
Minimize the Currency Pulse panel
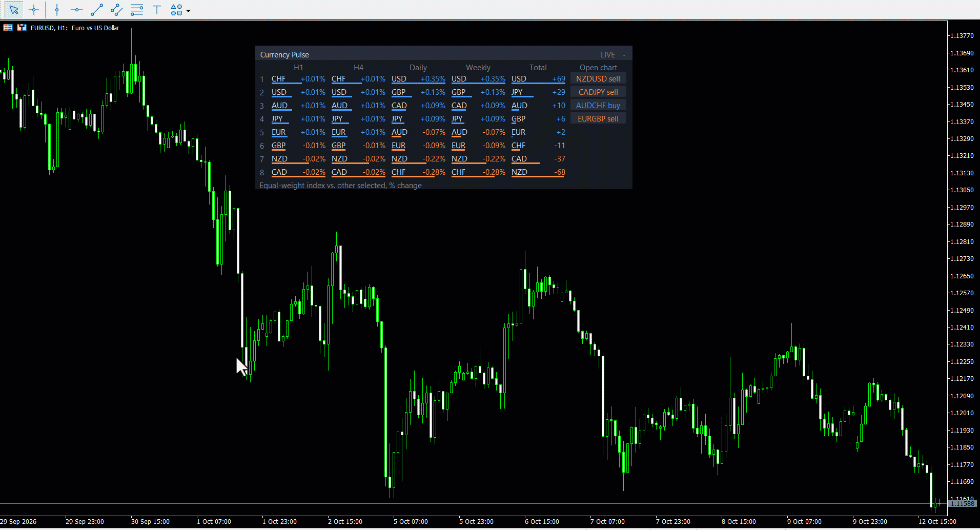[624, 55]
